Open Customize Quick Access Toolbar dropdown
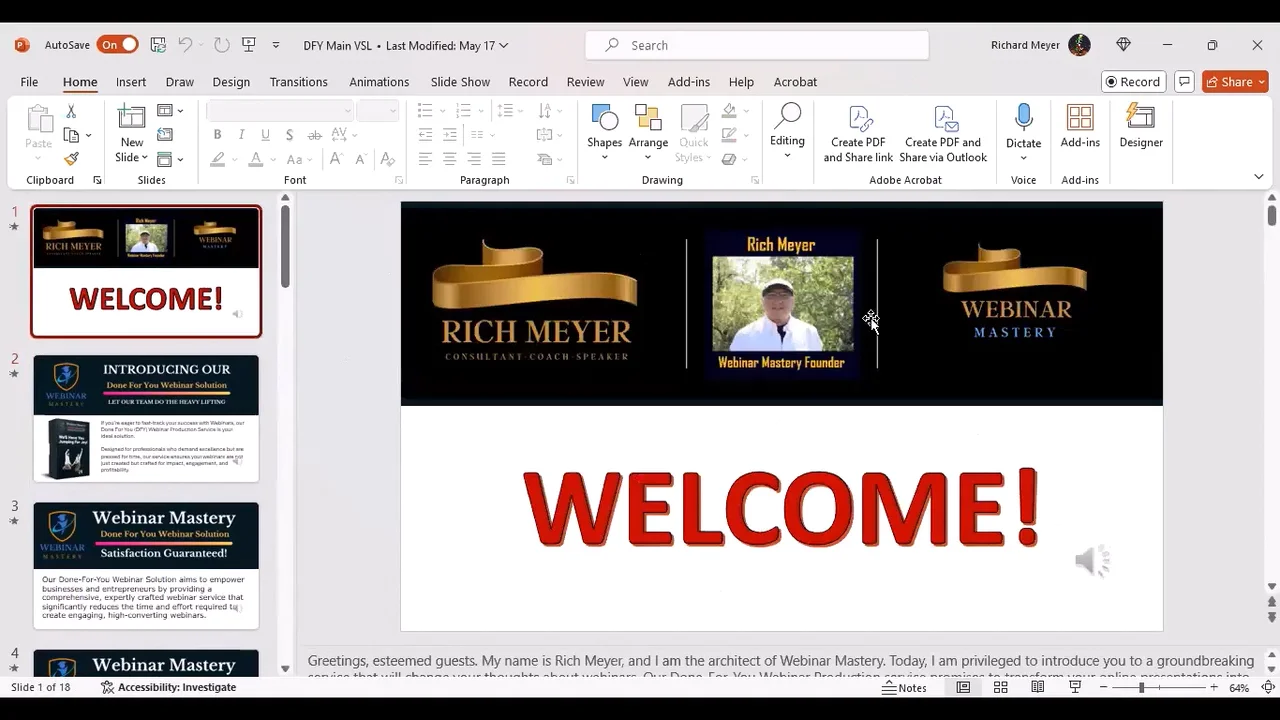This screenshot has height=720, width=1280. [276, 45]
